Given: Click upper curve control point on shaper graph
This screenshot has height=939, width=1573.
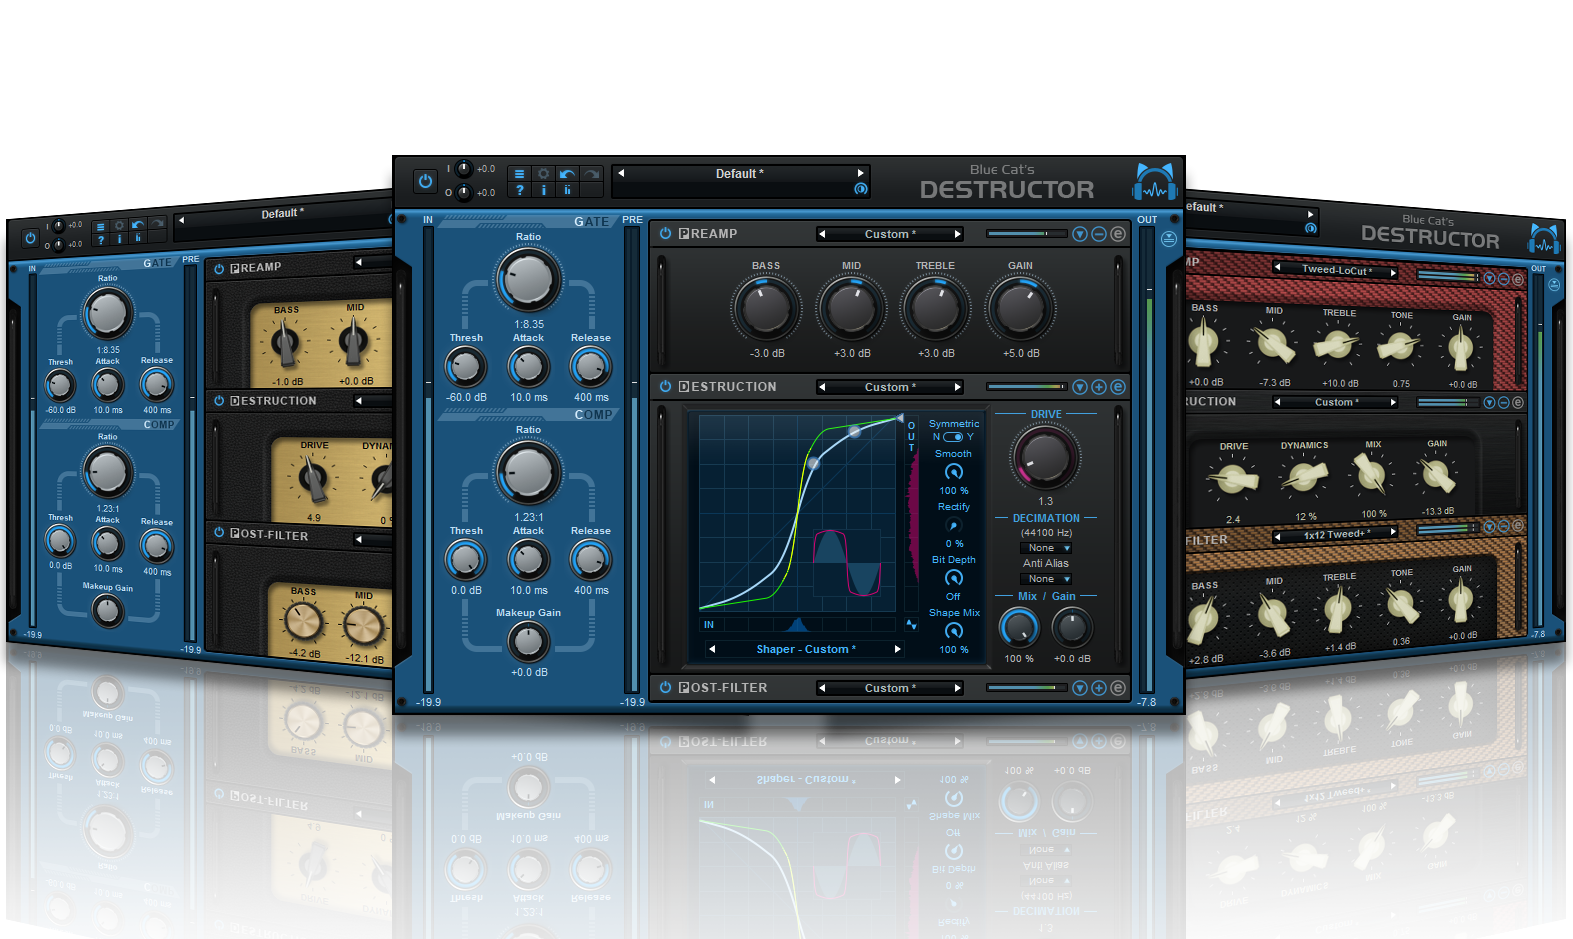Looking at the screenshot, I should 855,432.
